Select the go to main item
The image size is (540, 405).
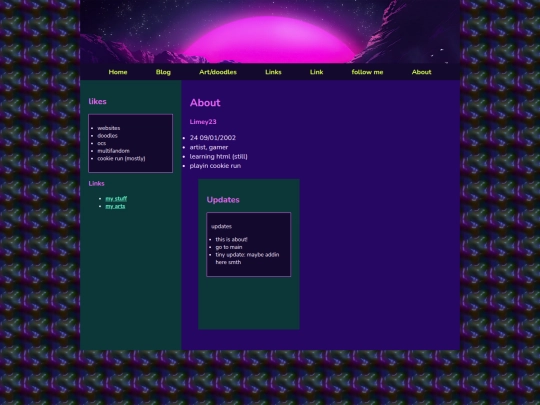coord(229,247)
